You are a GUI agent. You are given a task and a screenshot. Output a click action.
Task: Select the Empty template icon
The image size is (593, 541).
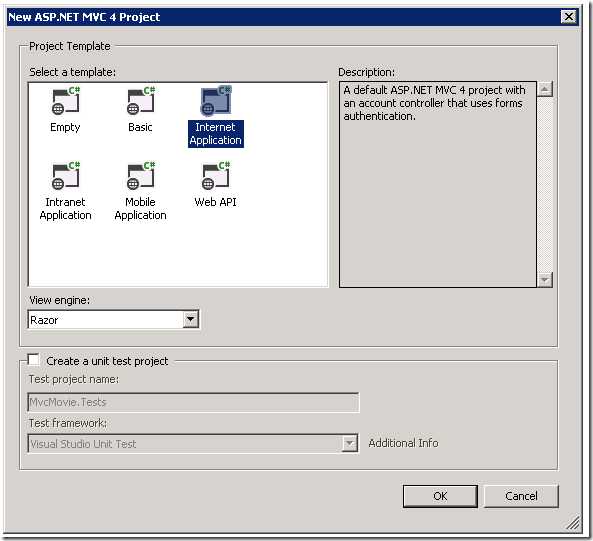point(65,100)
